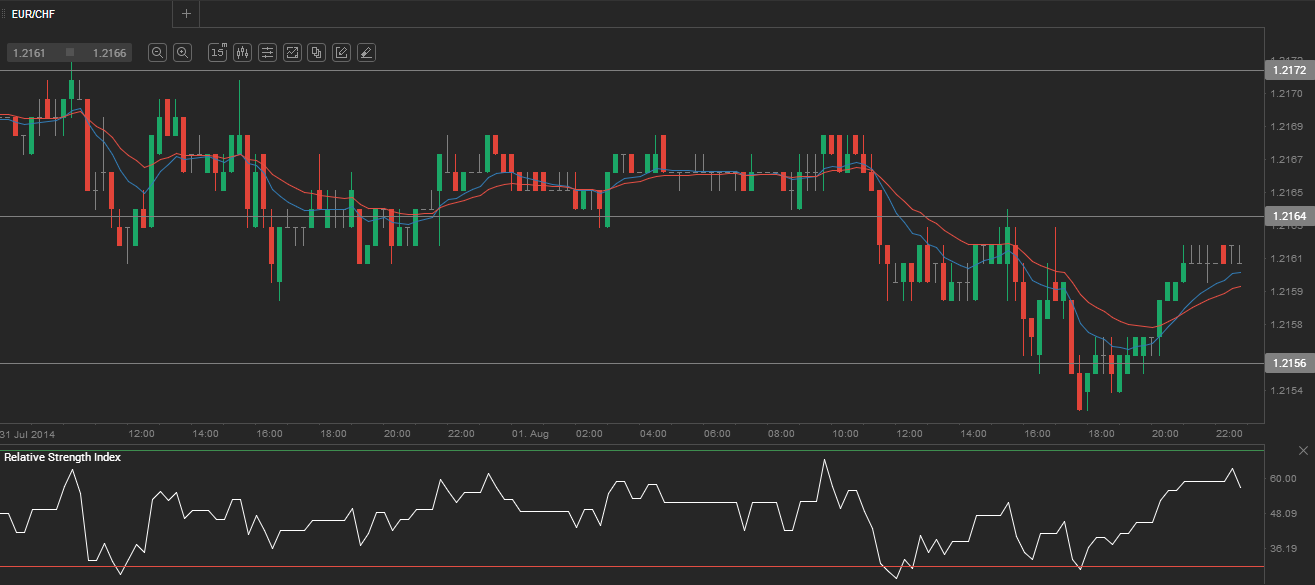Image resolution: width=1315 pixels, height=585 pixels.
Task: Click the overlapping squares copy icon
Action: 316,53
